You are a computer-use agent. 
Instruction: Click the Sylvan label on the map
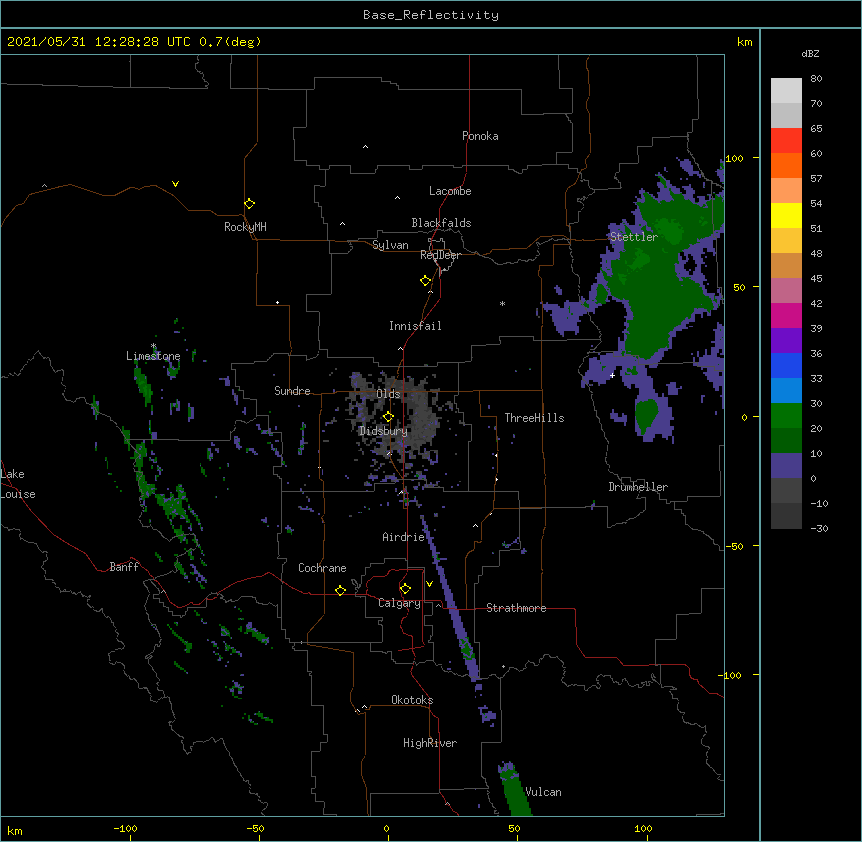(390, 245)
